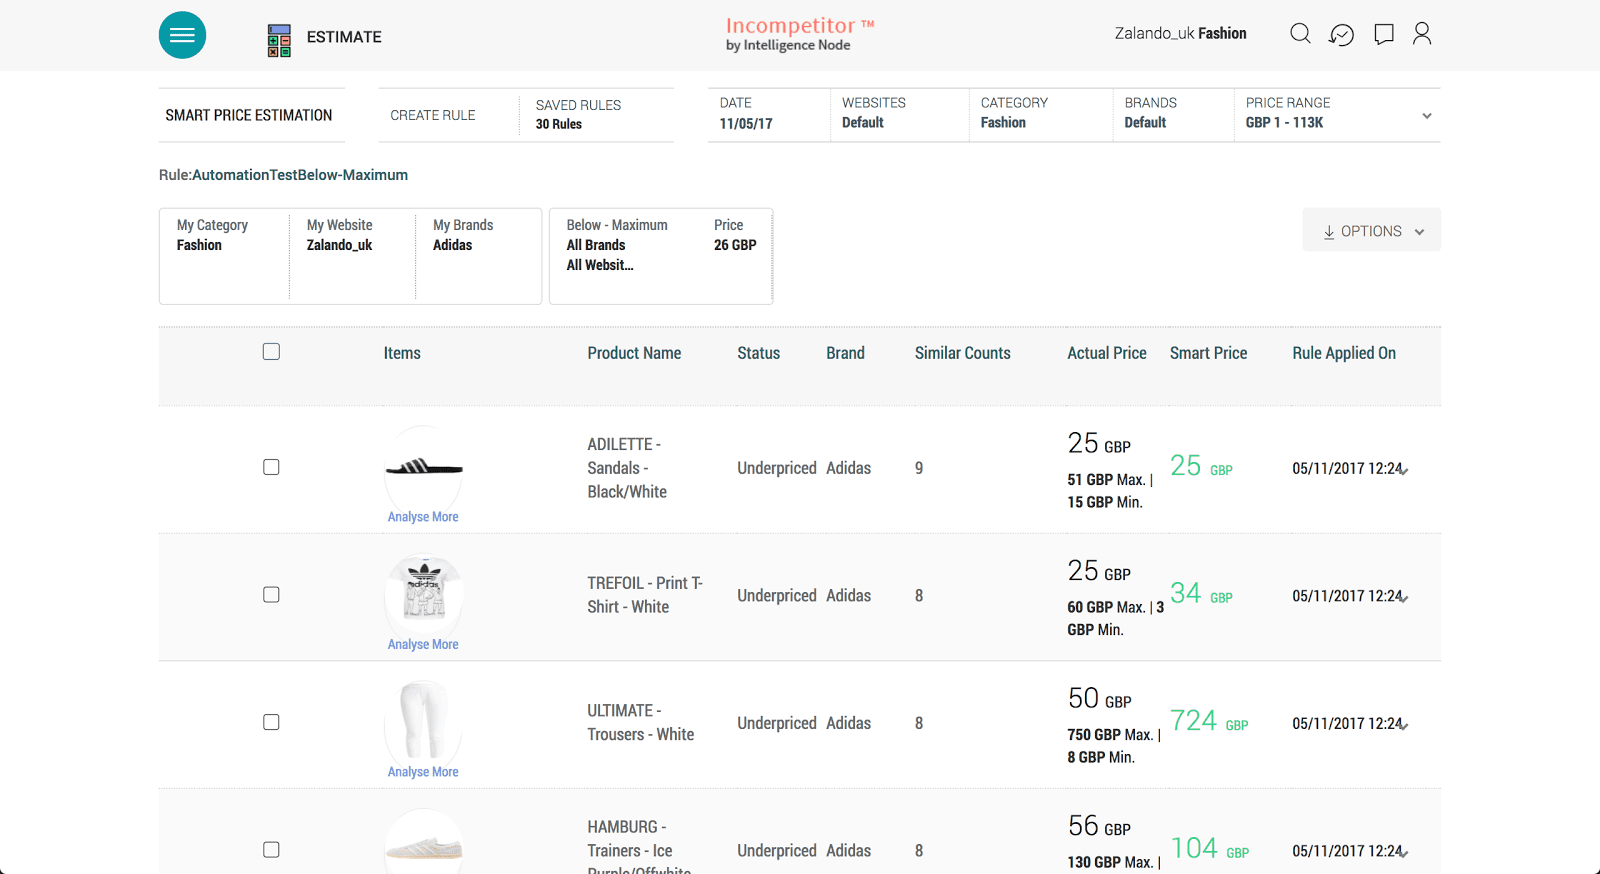The image size is (1600, 874).
Task: Click Analyse More under ADILETTE sandals
Action: tap(423, 517)
